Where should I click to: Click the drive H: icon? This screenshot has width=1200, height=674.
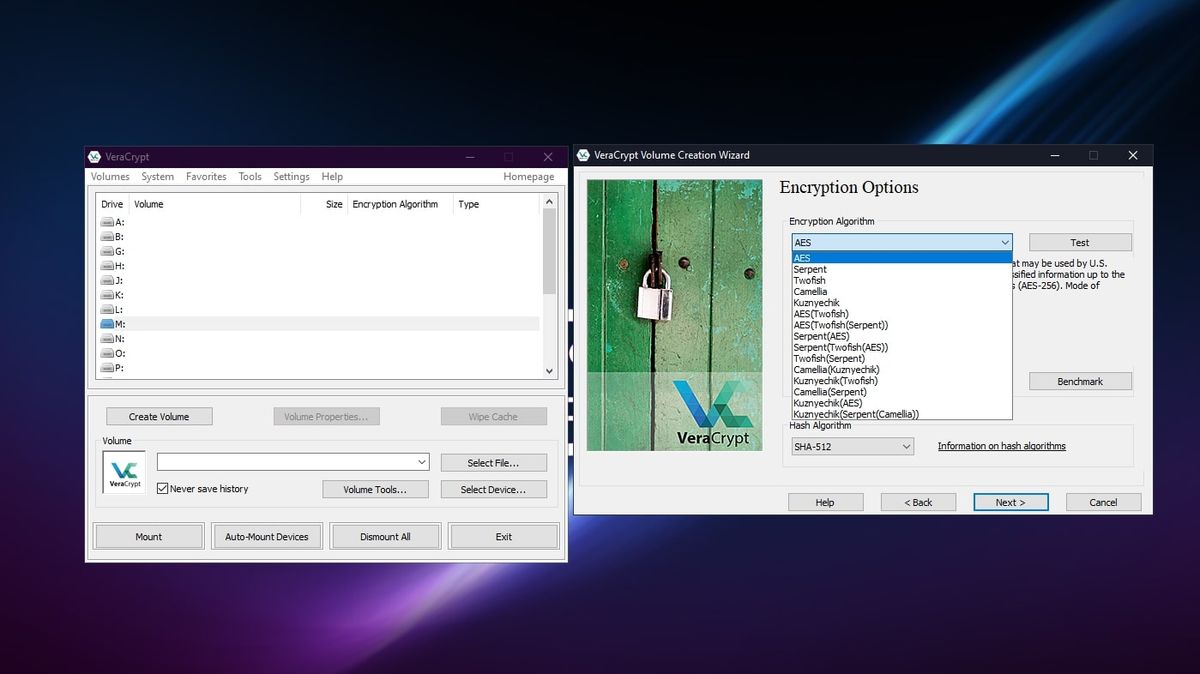coord(108,265)
